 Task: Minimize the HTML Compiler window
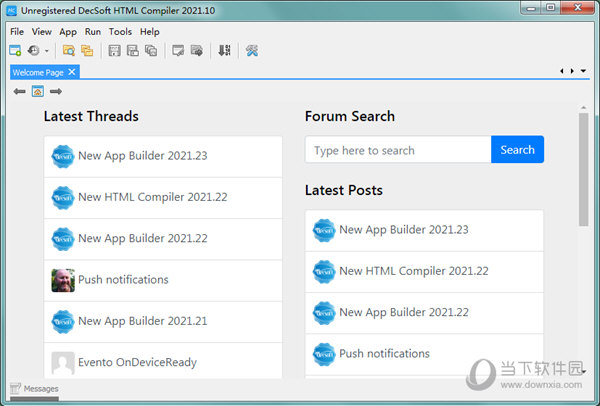coord(531,8)
